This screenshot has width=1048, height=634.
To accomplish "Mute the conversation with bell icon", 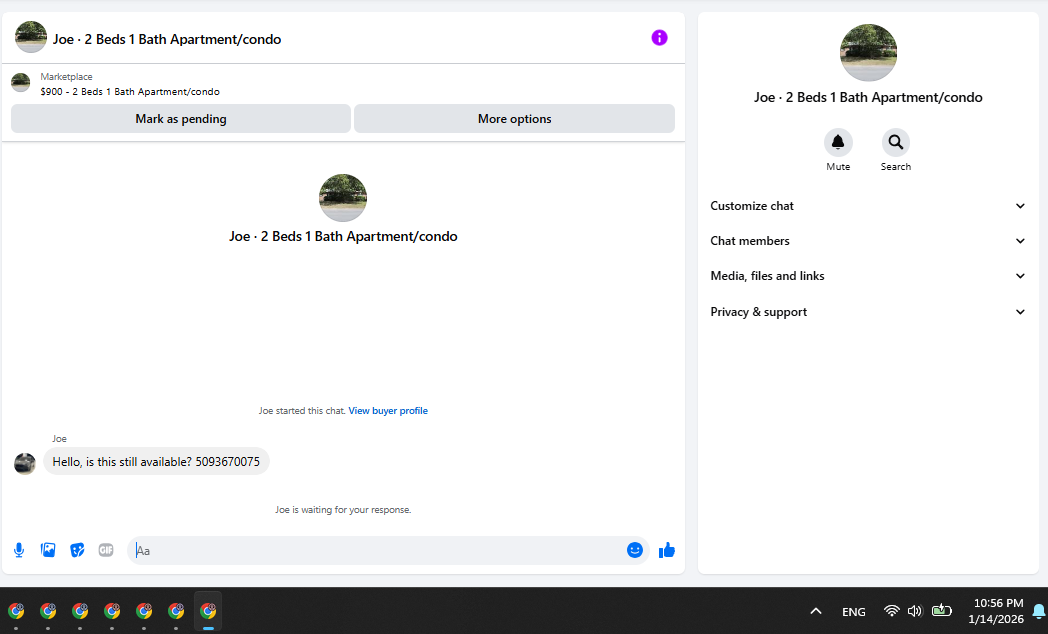I will [837, 142].
